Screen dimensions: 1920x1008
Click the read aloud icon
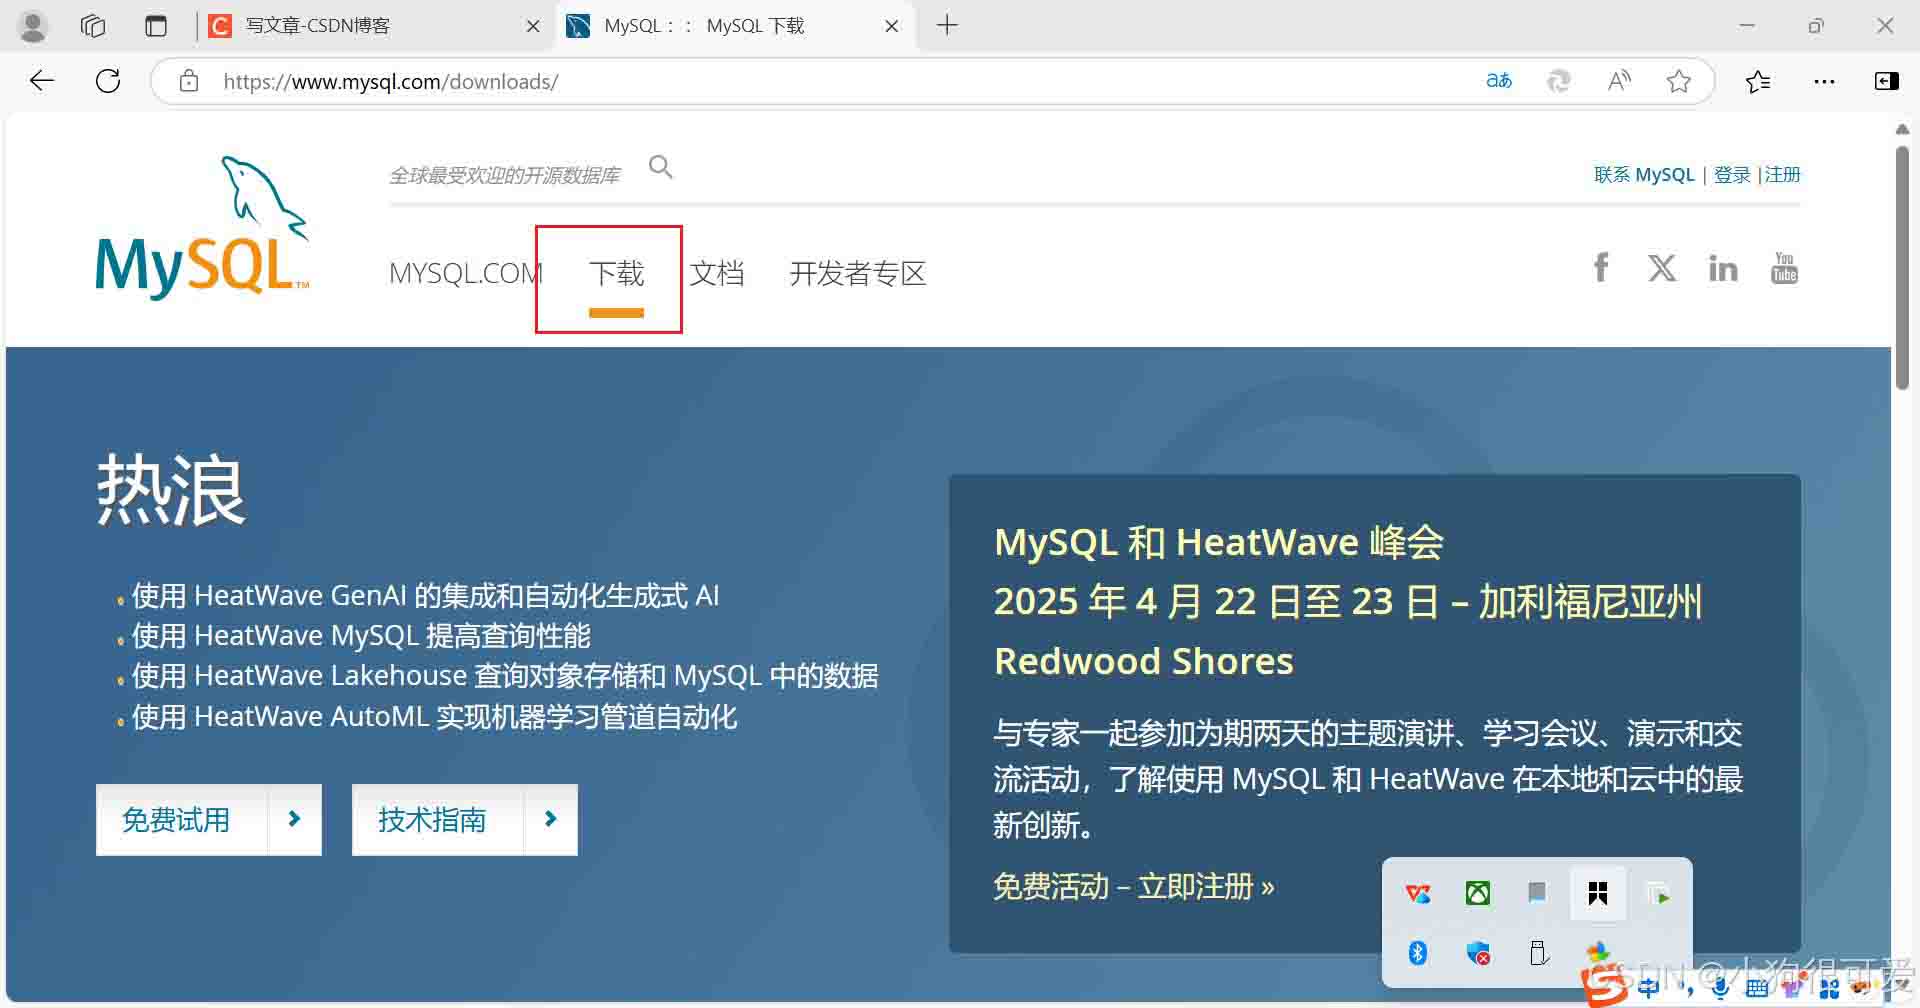click(1619, 81)
